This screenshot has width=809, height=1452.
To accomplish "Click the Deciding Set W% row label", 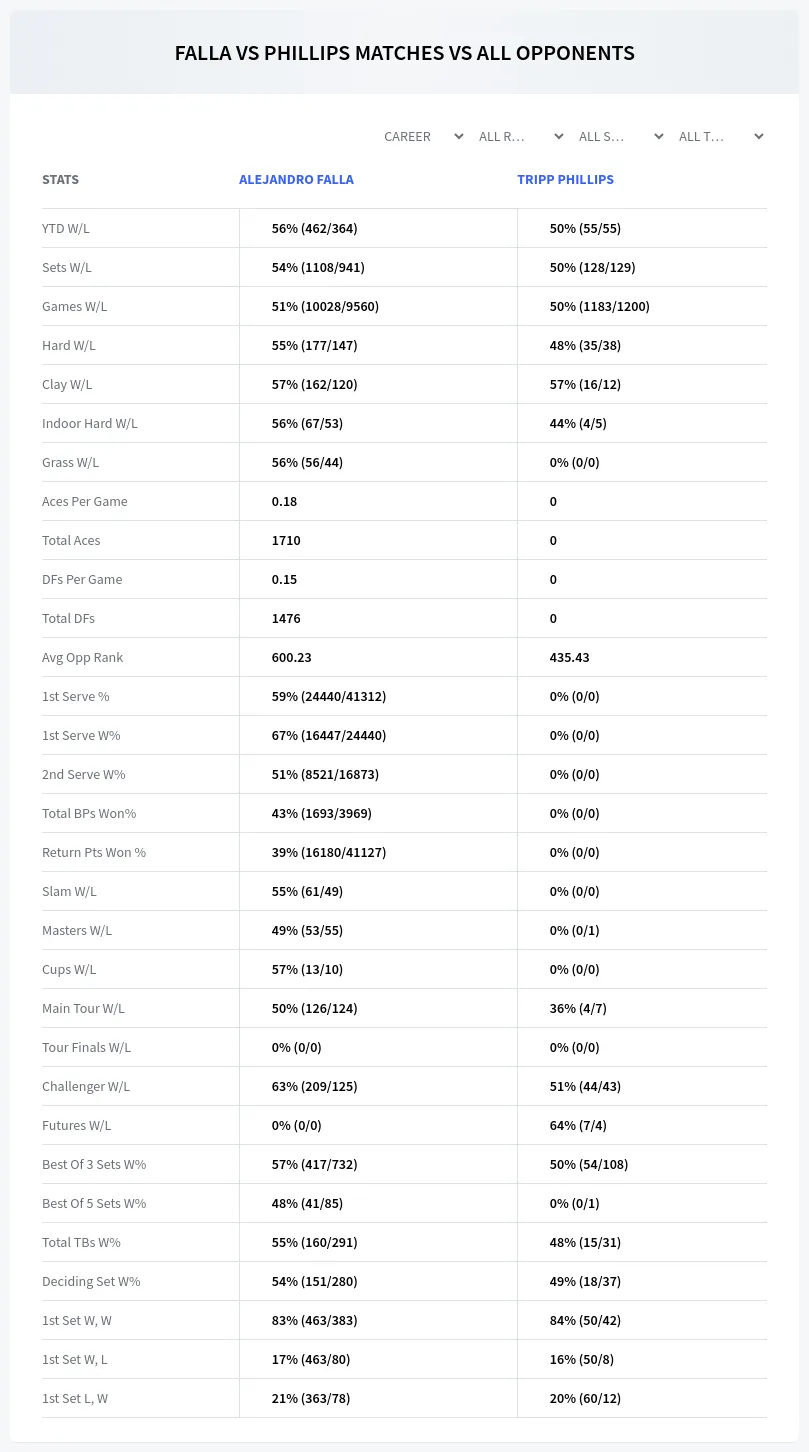I will point(91,1281).
